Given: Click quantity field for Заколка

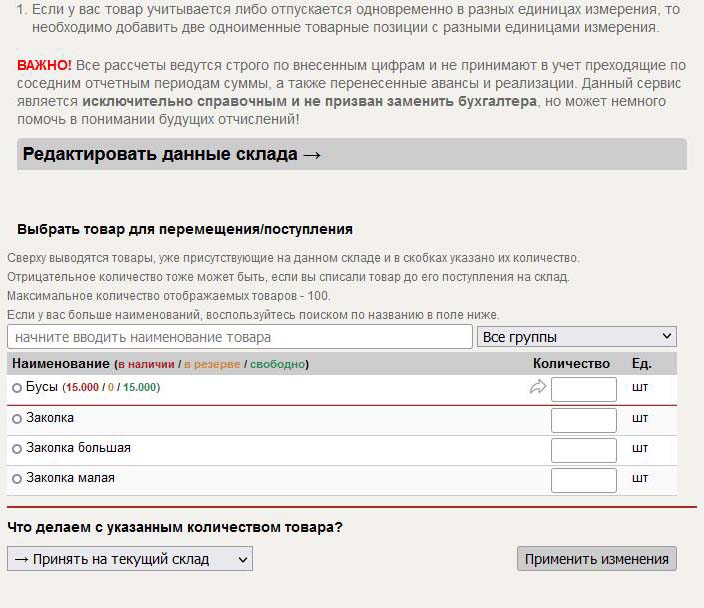Looking at the screenshot, I should pyautogui.click(x=584, y=420).
